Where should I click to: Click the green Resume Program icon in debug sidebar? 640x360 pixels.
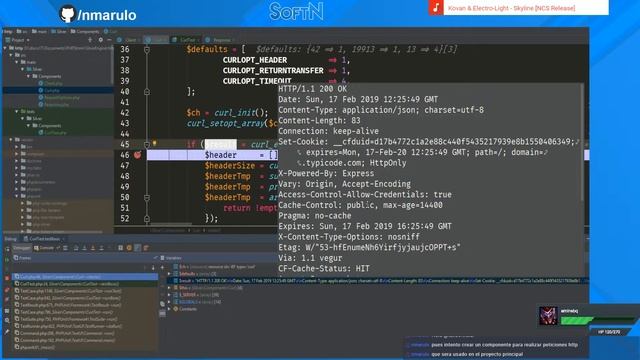7,260
